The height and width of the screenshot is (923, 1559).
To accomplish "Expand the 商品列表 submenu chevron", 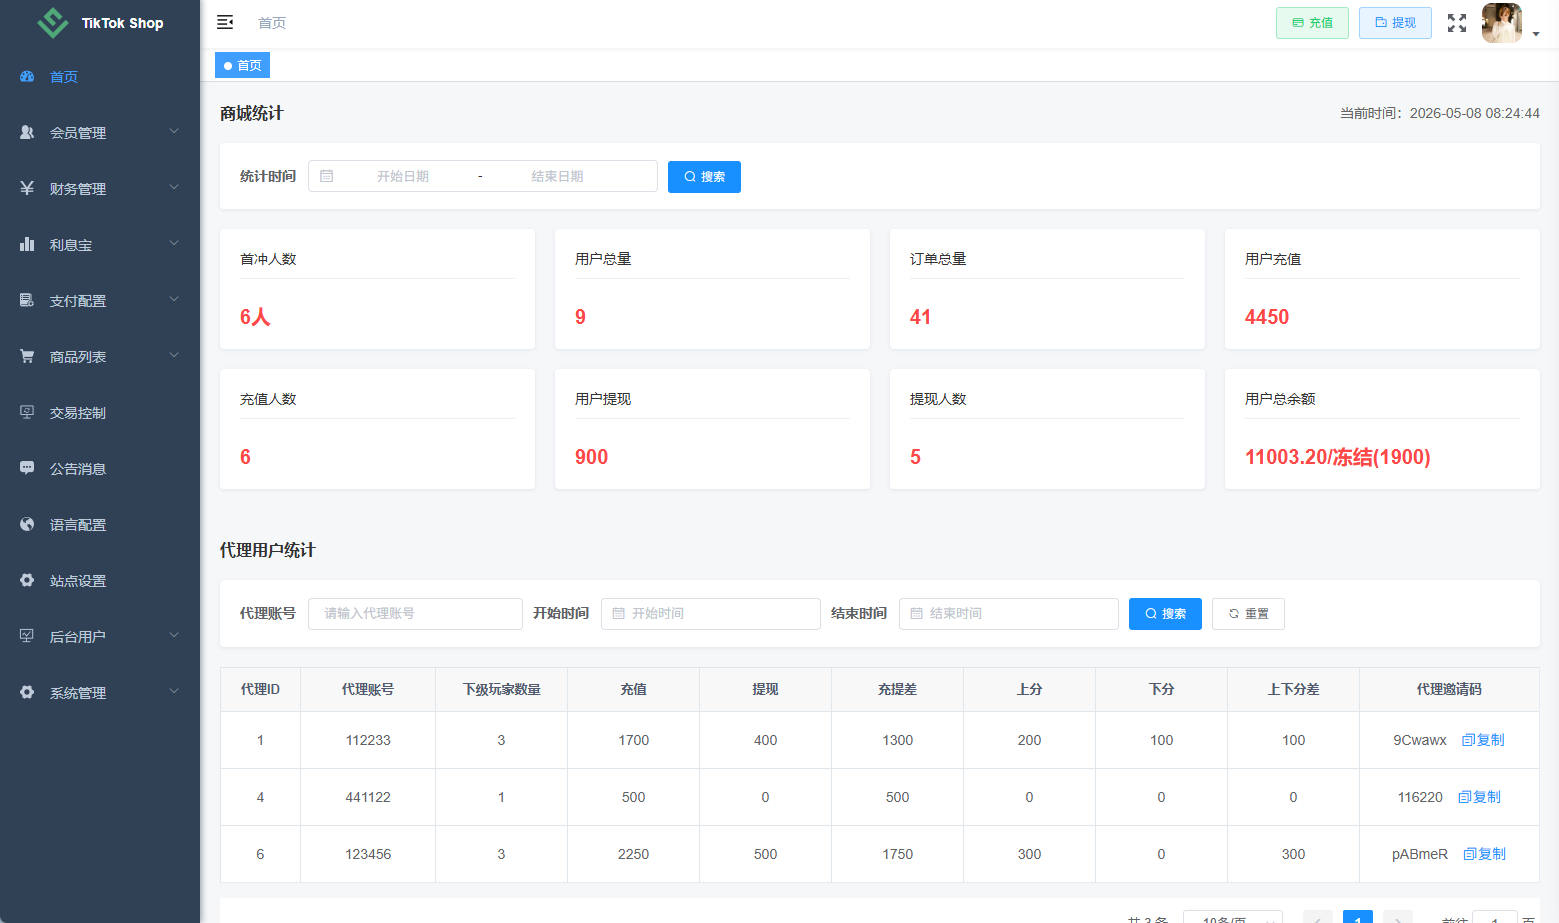I will coord(174,355).
